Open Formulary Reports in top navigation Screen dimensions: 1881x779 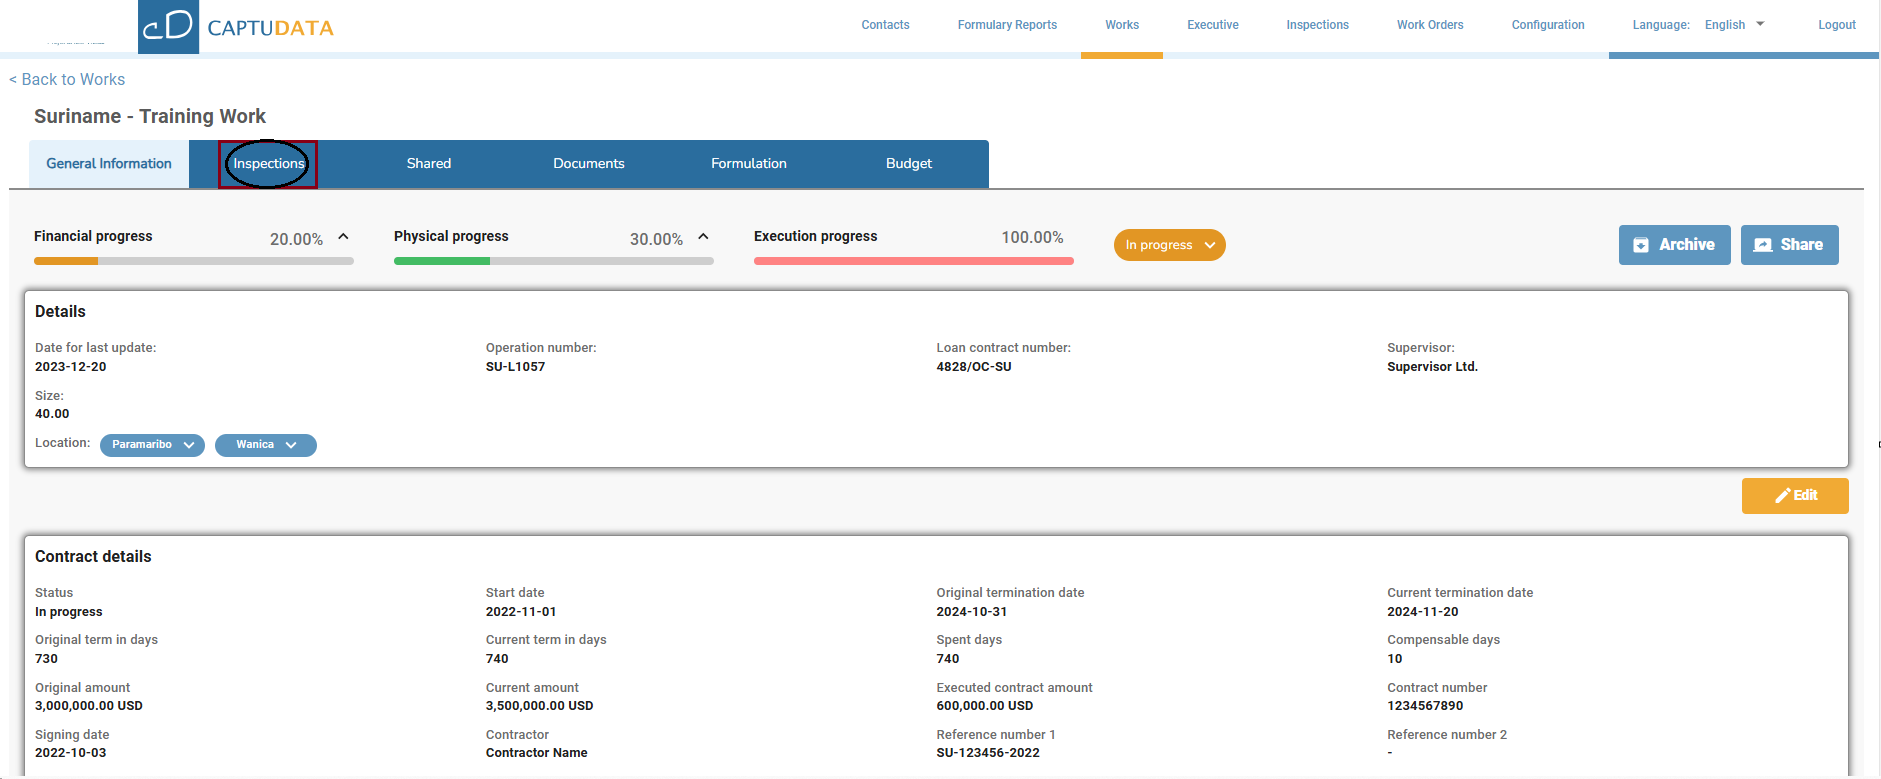click(x=1006, y=25)
